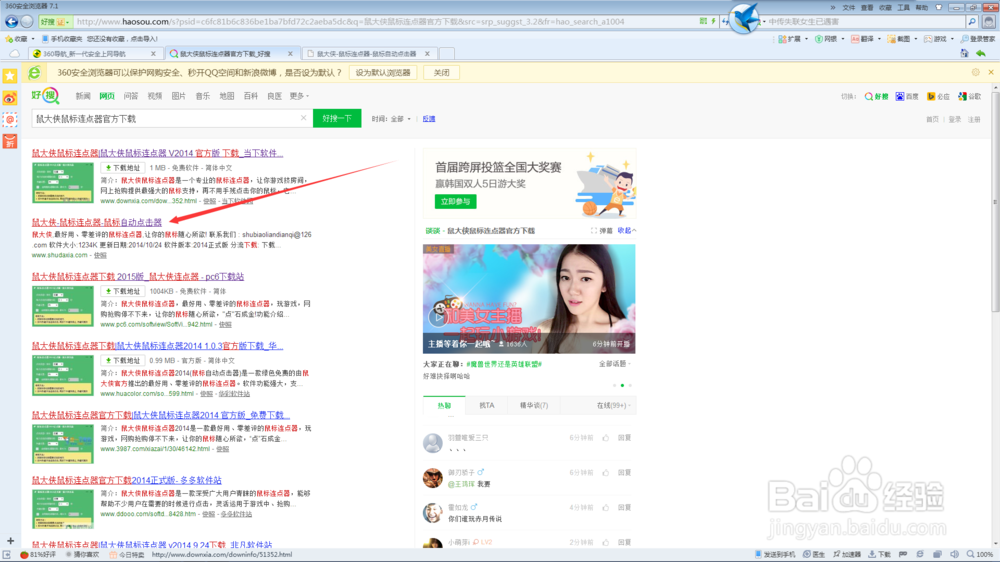Open the mail @ sidebar icon

[x=10, y=119]
